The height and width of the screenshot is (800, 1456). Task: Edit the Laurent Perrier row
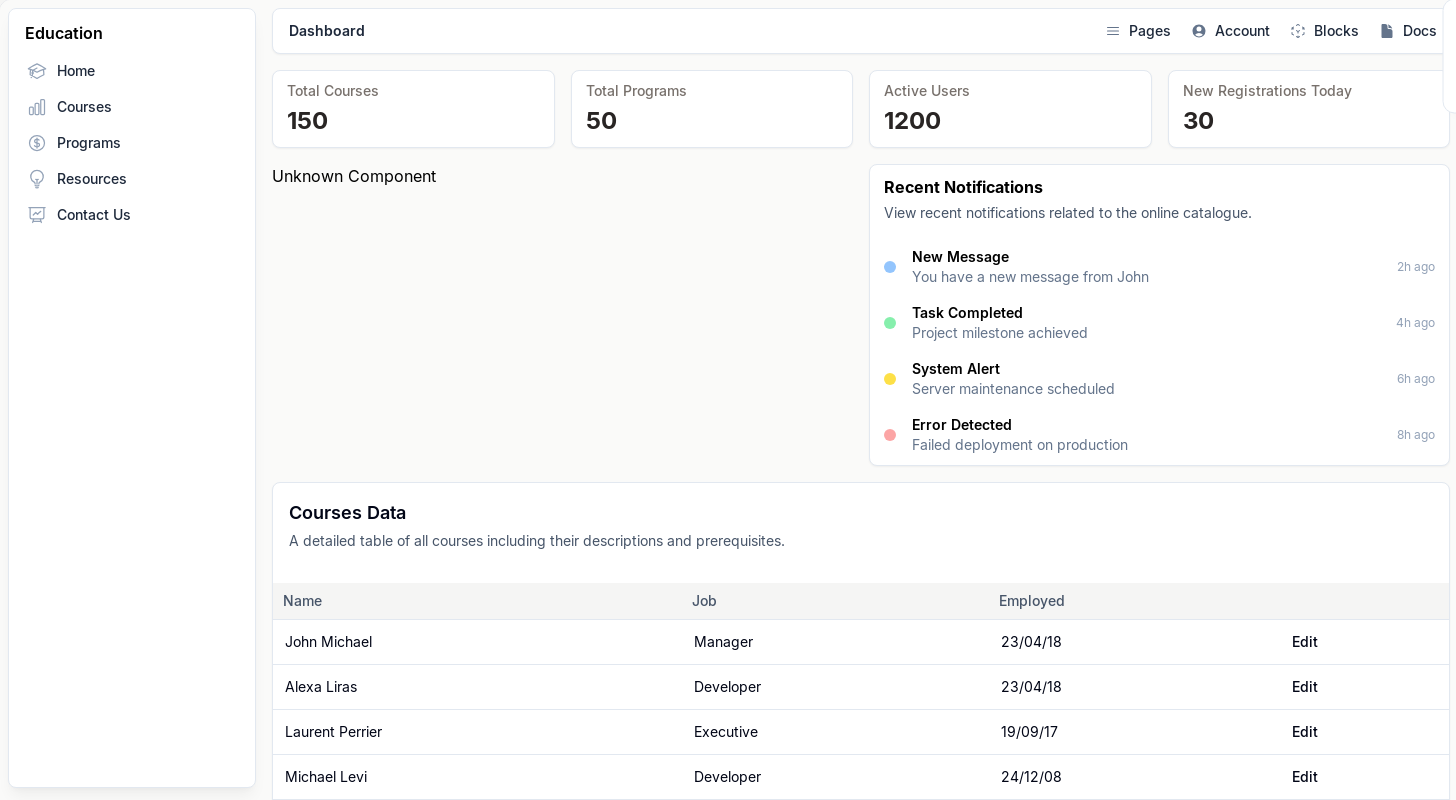1304,732
